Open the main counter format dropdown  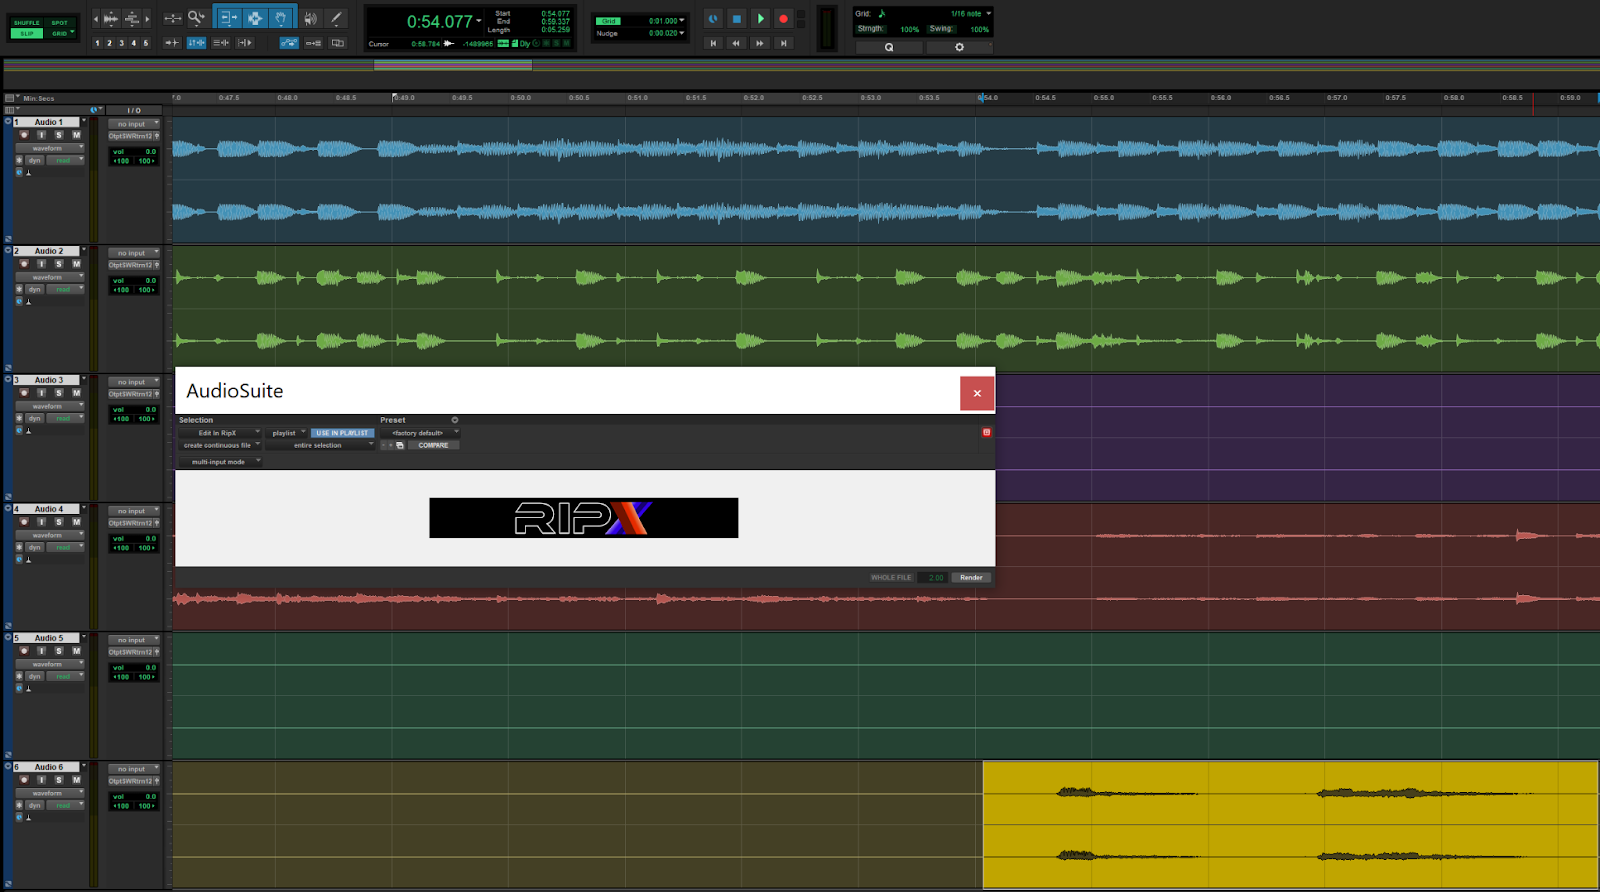(479, 20)
